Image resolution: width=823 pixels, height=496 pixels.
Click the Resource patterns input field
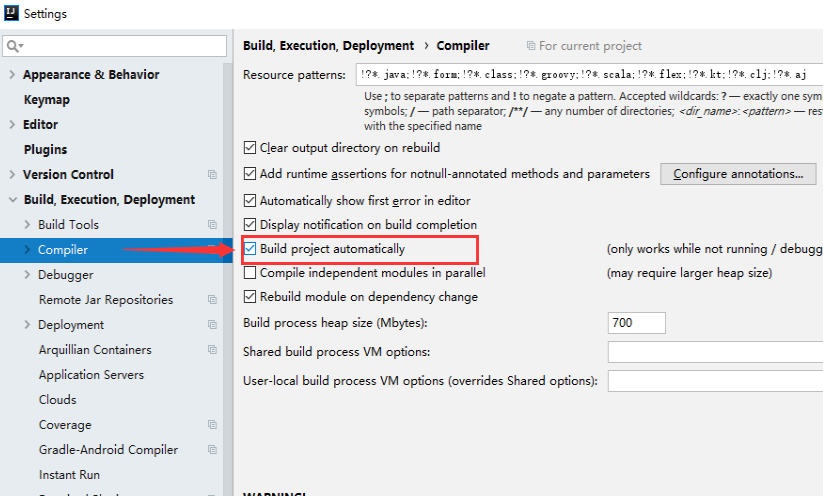coord(589,75)
